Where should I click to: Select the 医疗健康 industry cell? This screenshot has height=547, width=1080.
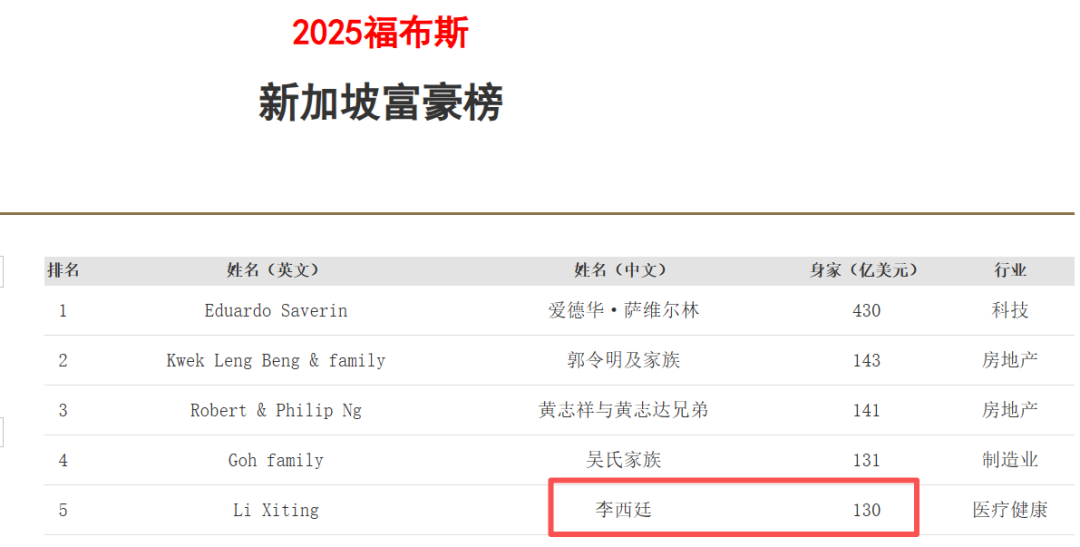click(x=1010, y=510)
